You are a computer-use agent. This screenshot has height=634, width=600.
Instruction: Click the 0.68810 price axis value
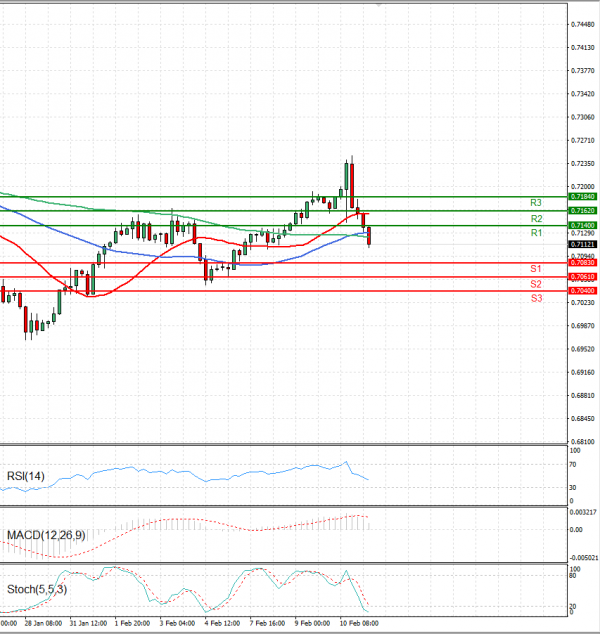coord(583,395)
